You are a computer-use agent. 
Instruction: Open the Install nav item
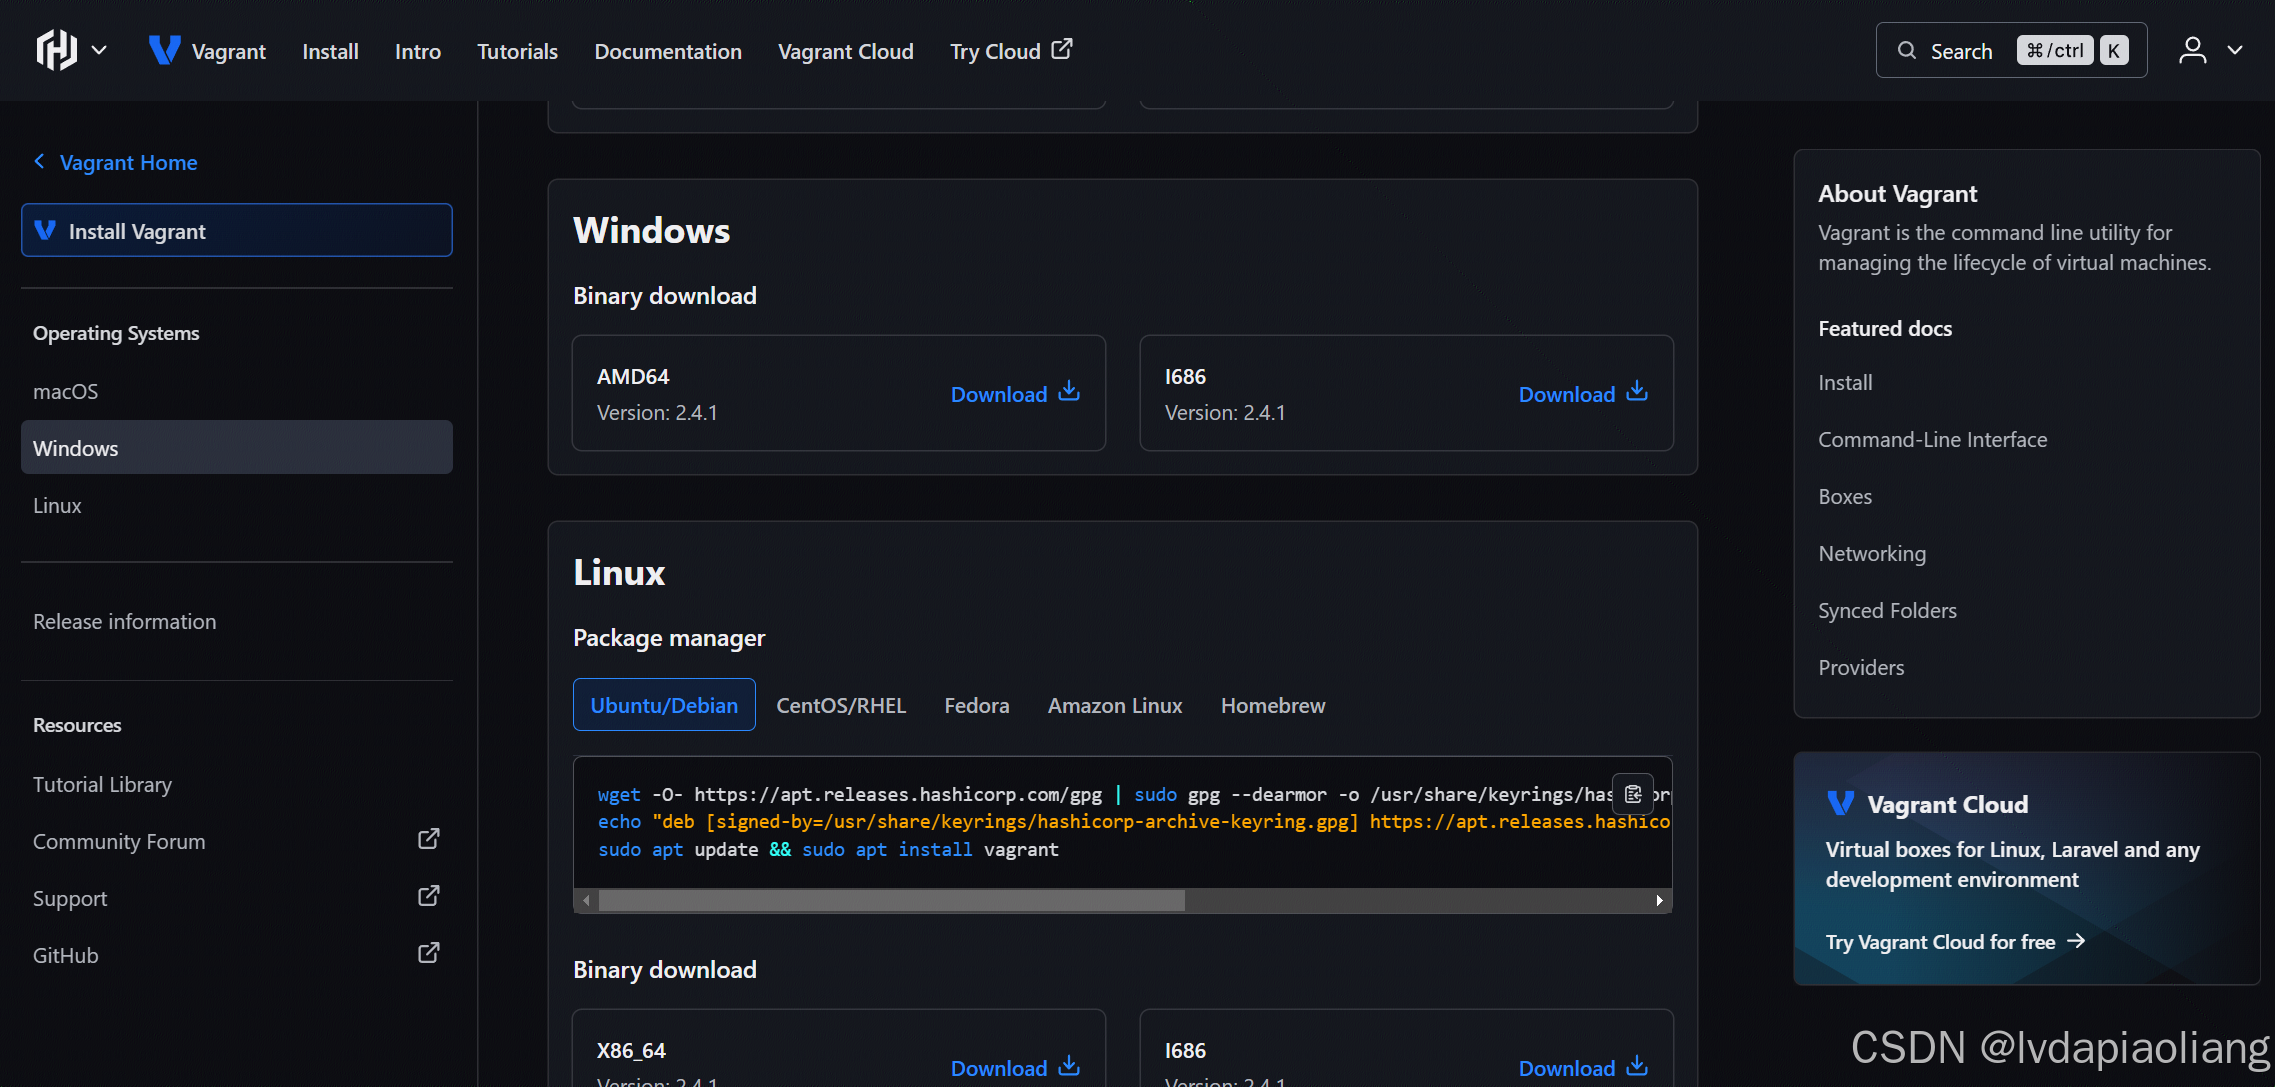tap(330, 51)
